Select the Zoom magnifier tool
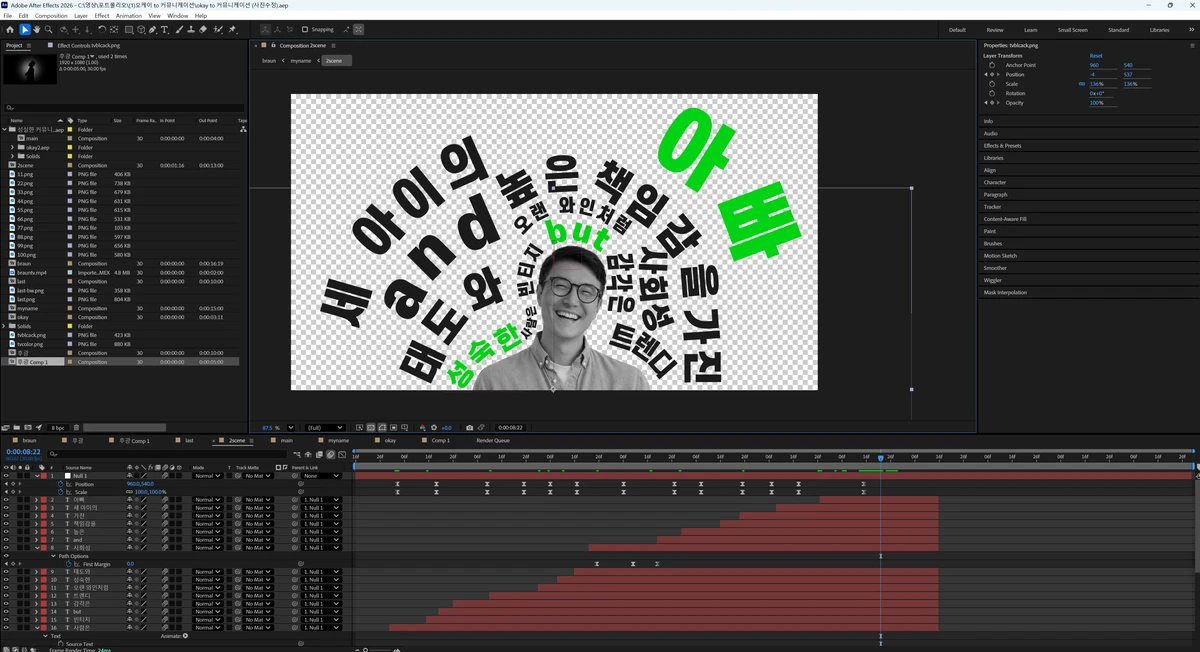This screenshot has height=652, width=1200. click(x=49, y=30)
